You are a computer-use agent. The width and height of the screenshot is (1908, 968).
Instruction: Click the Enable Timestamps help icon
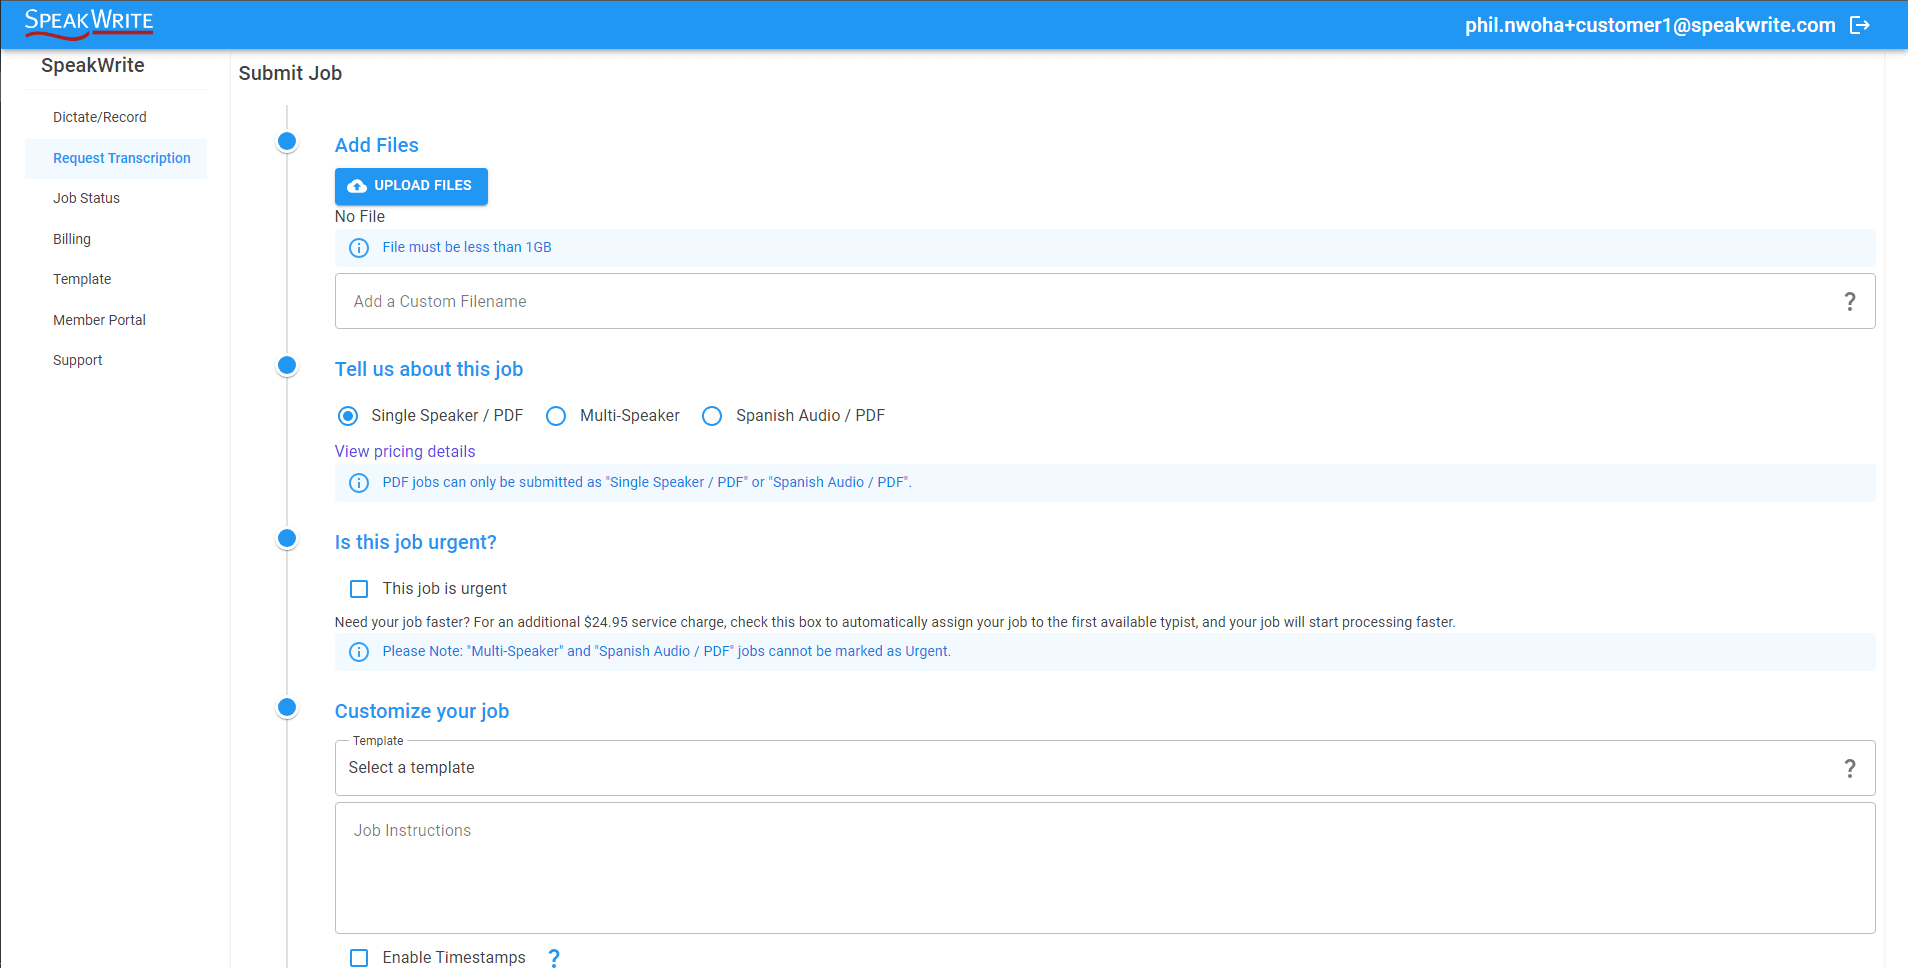point(554,957)
